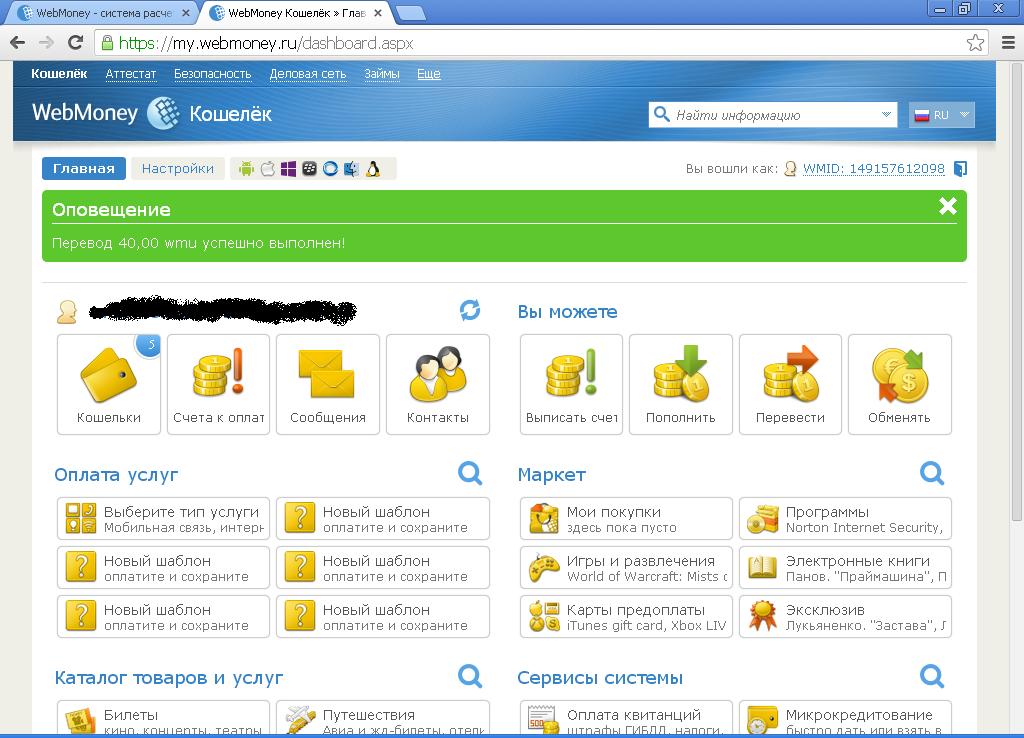Open the Chrome hamburger menu
The image size is (1024, 738).
click(x=1008, y=43)
